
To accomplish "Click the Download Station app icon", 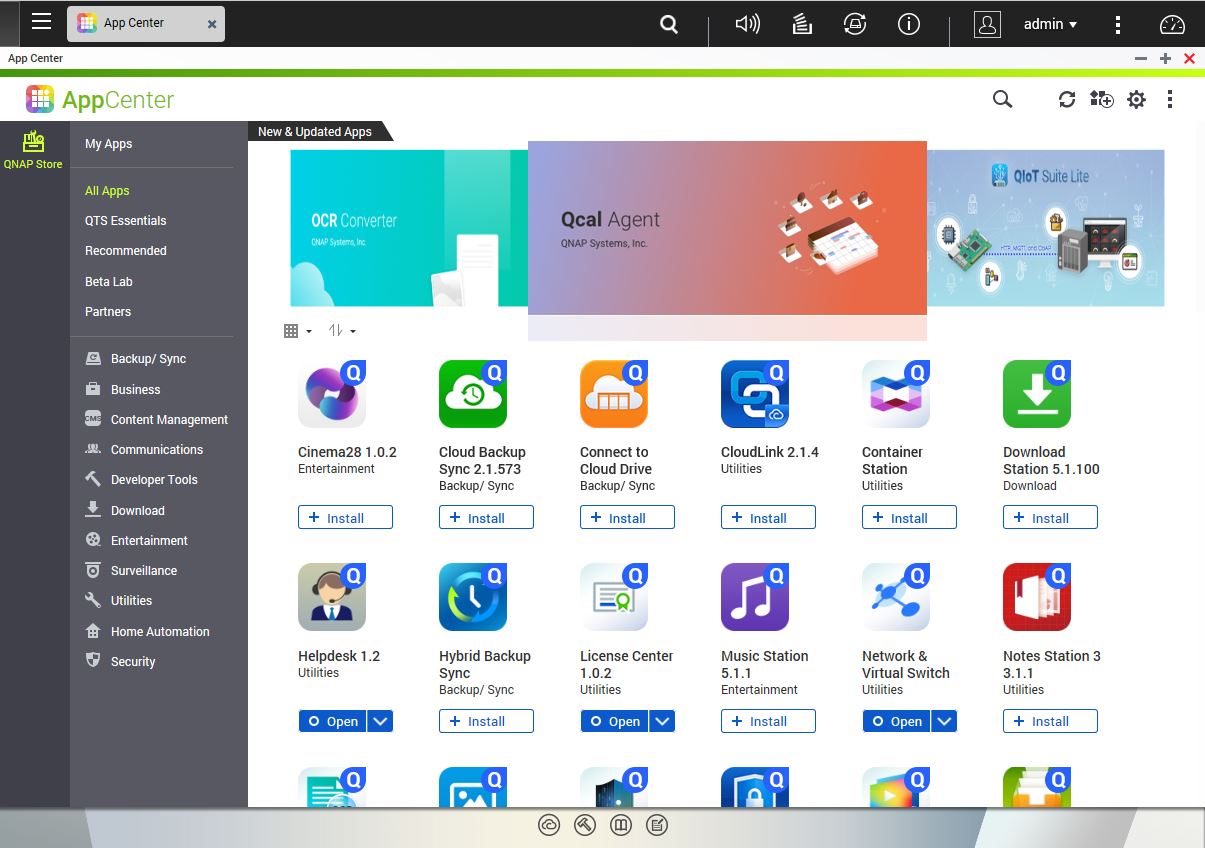I will (x=1037, y=394).
